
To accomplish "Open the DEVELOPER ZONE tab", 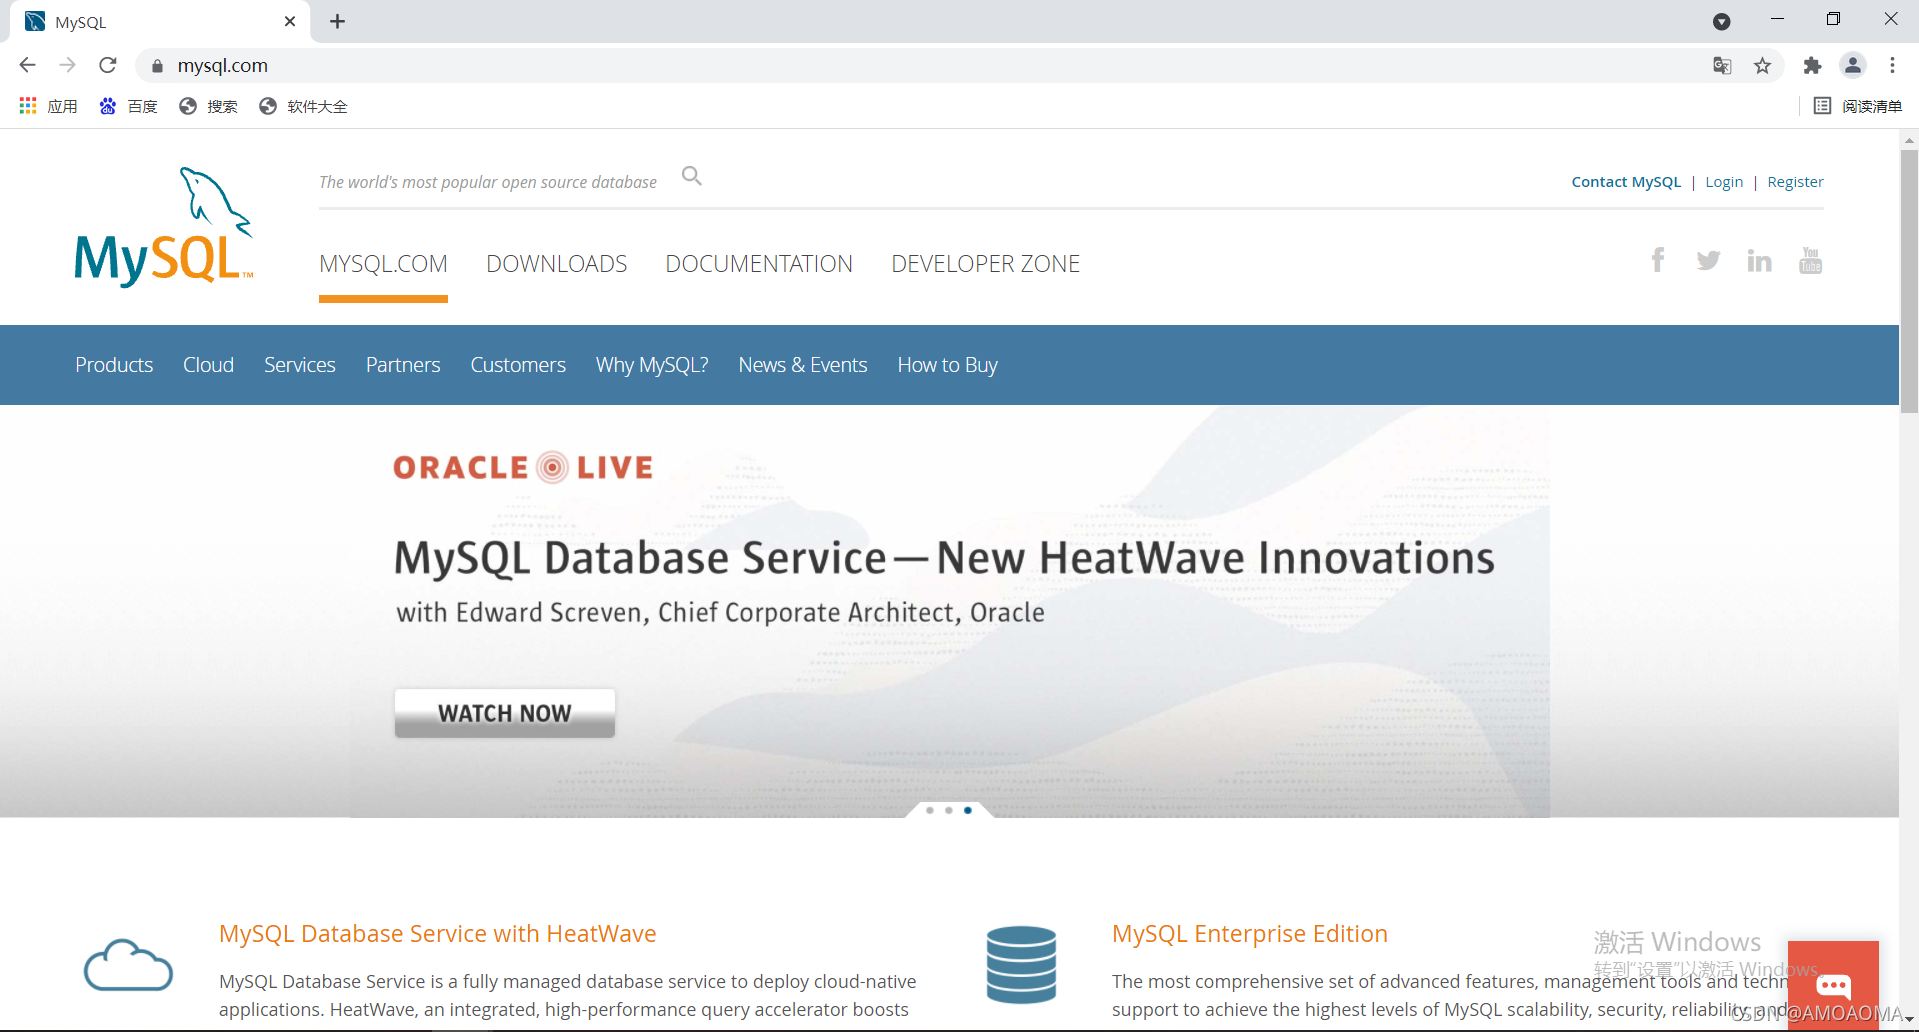I will click(986, 264).
